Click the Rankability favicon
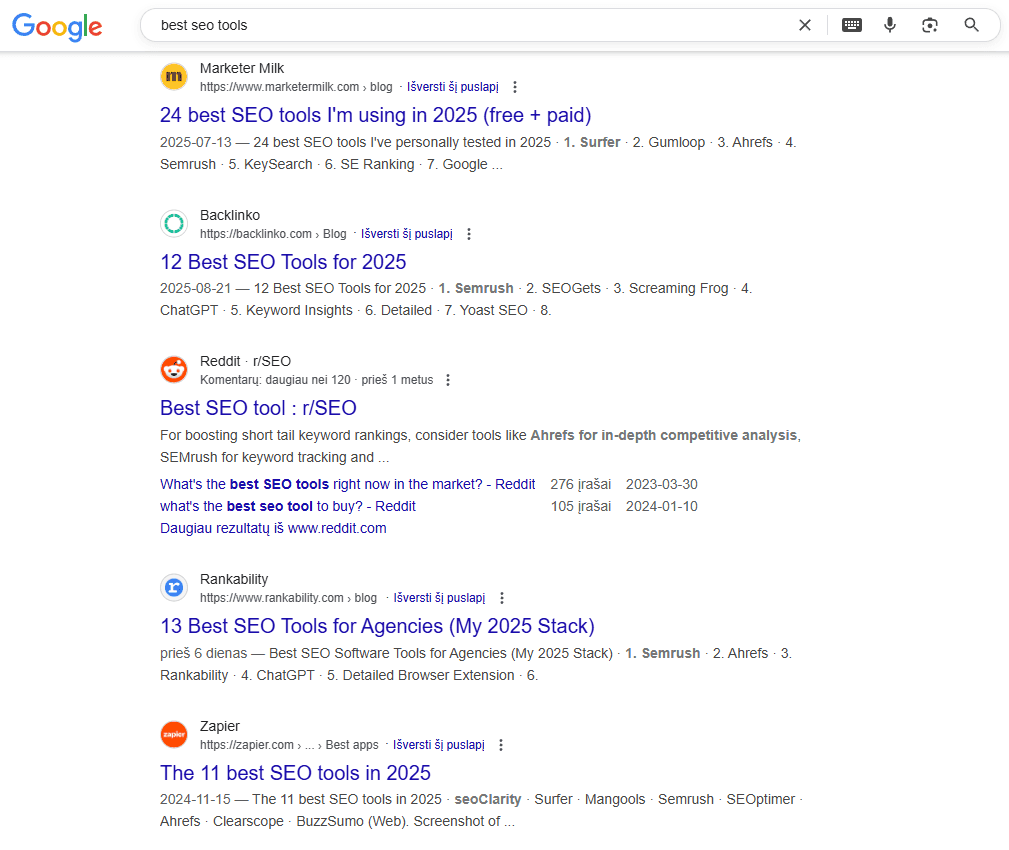Screen dimensions: 1009x850 pos(174,587)
